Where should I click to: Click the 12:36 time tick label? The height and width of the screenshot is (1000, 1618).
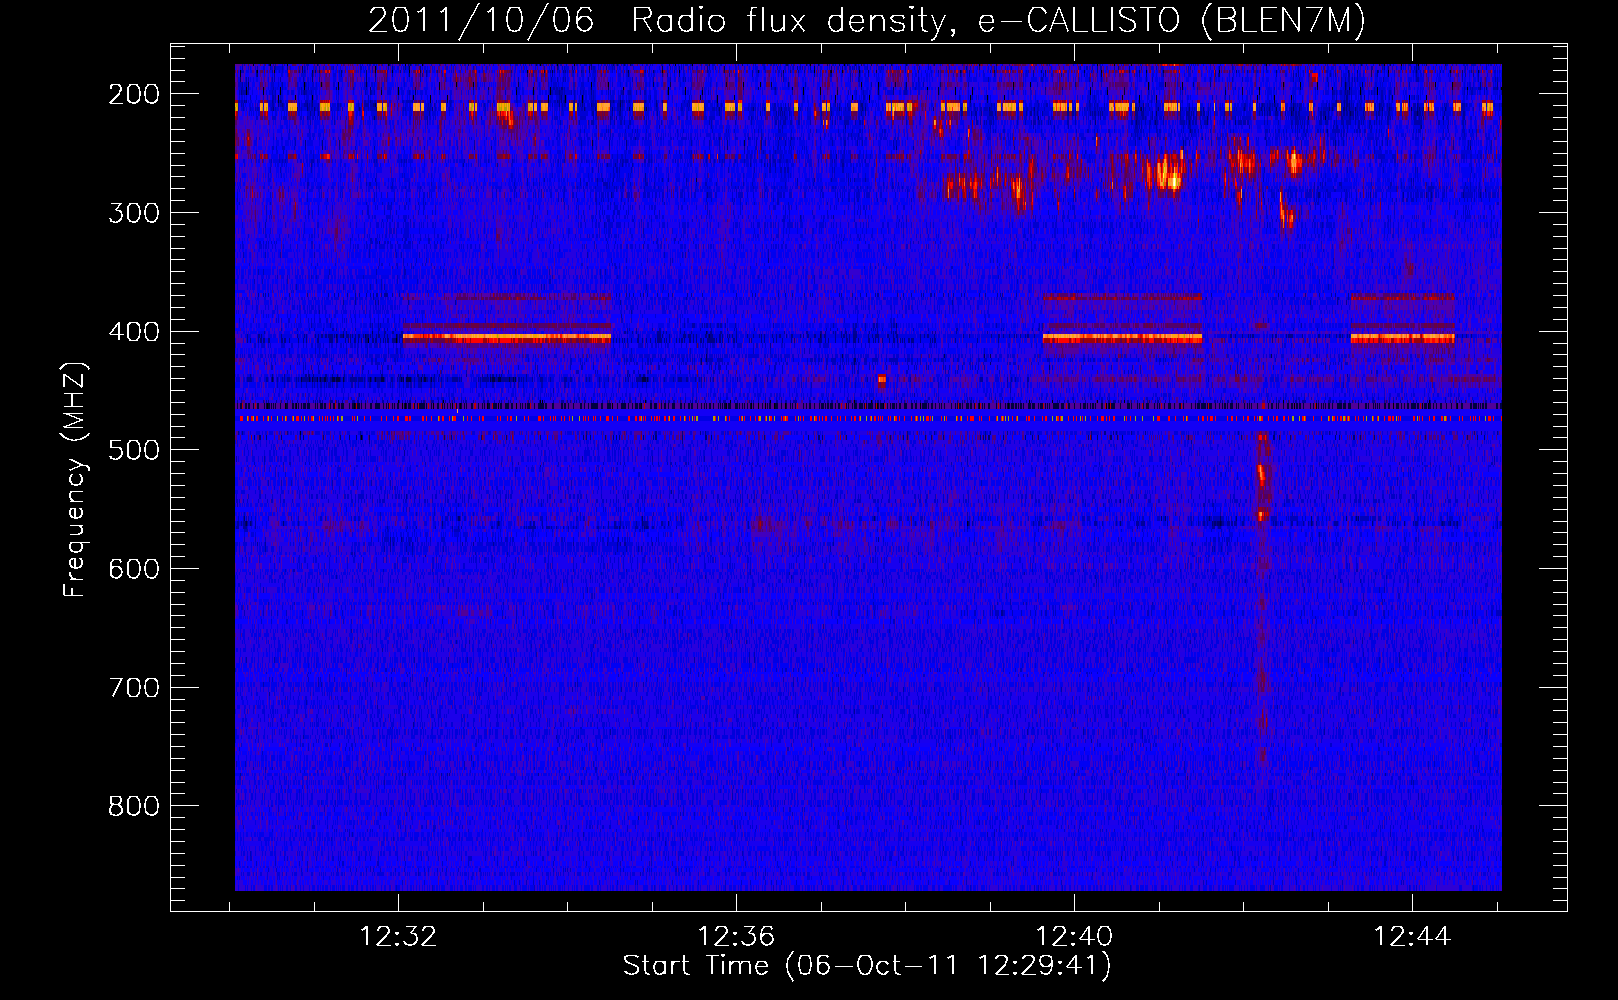736,937
